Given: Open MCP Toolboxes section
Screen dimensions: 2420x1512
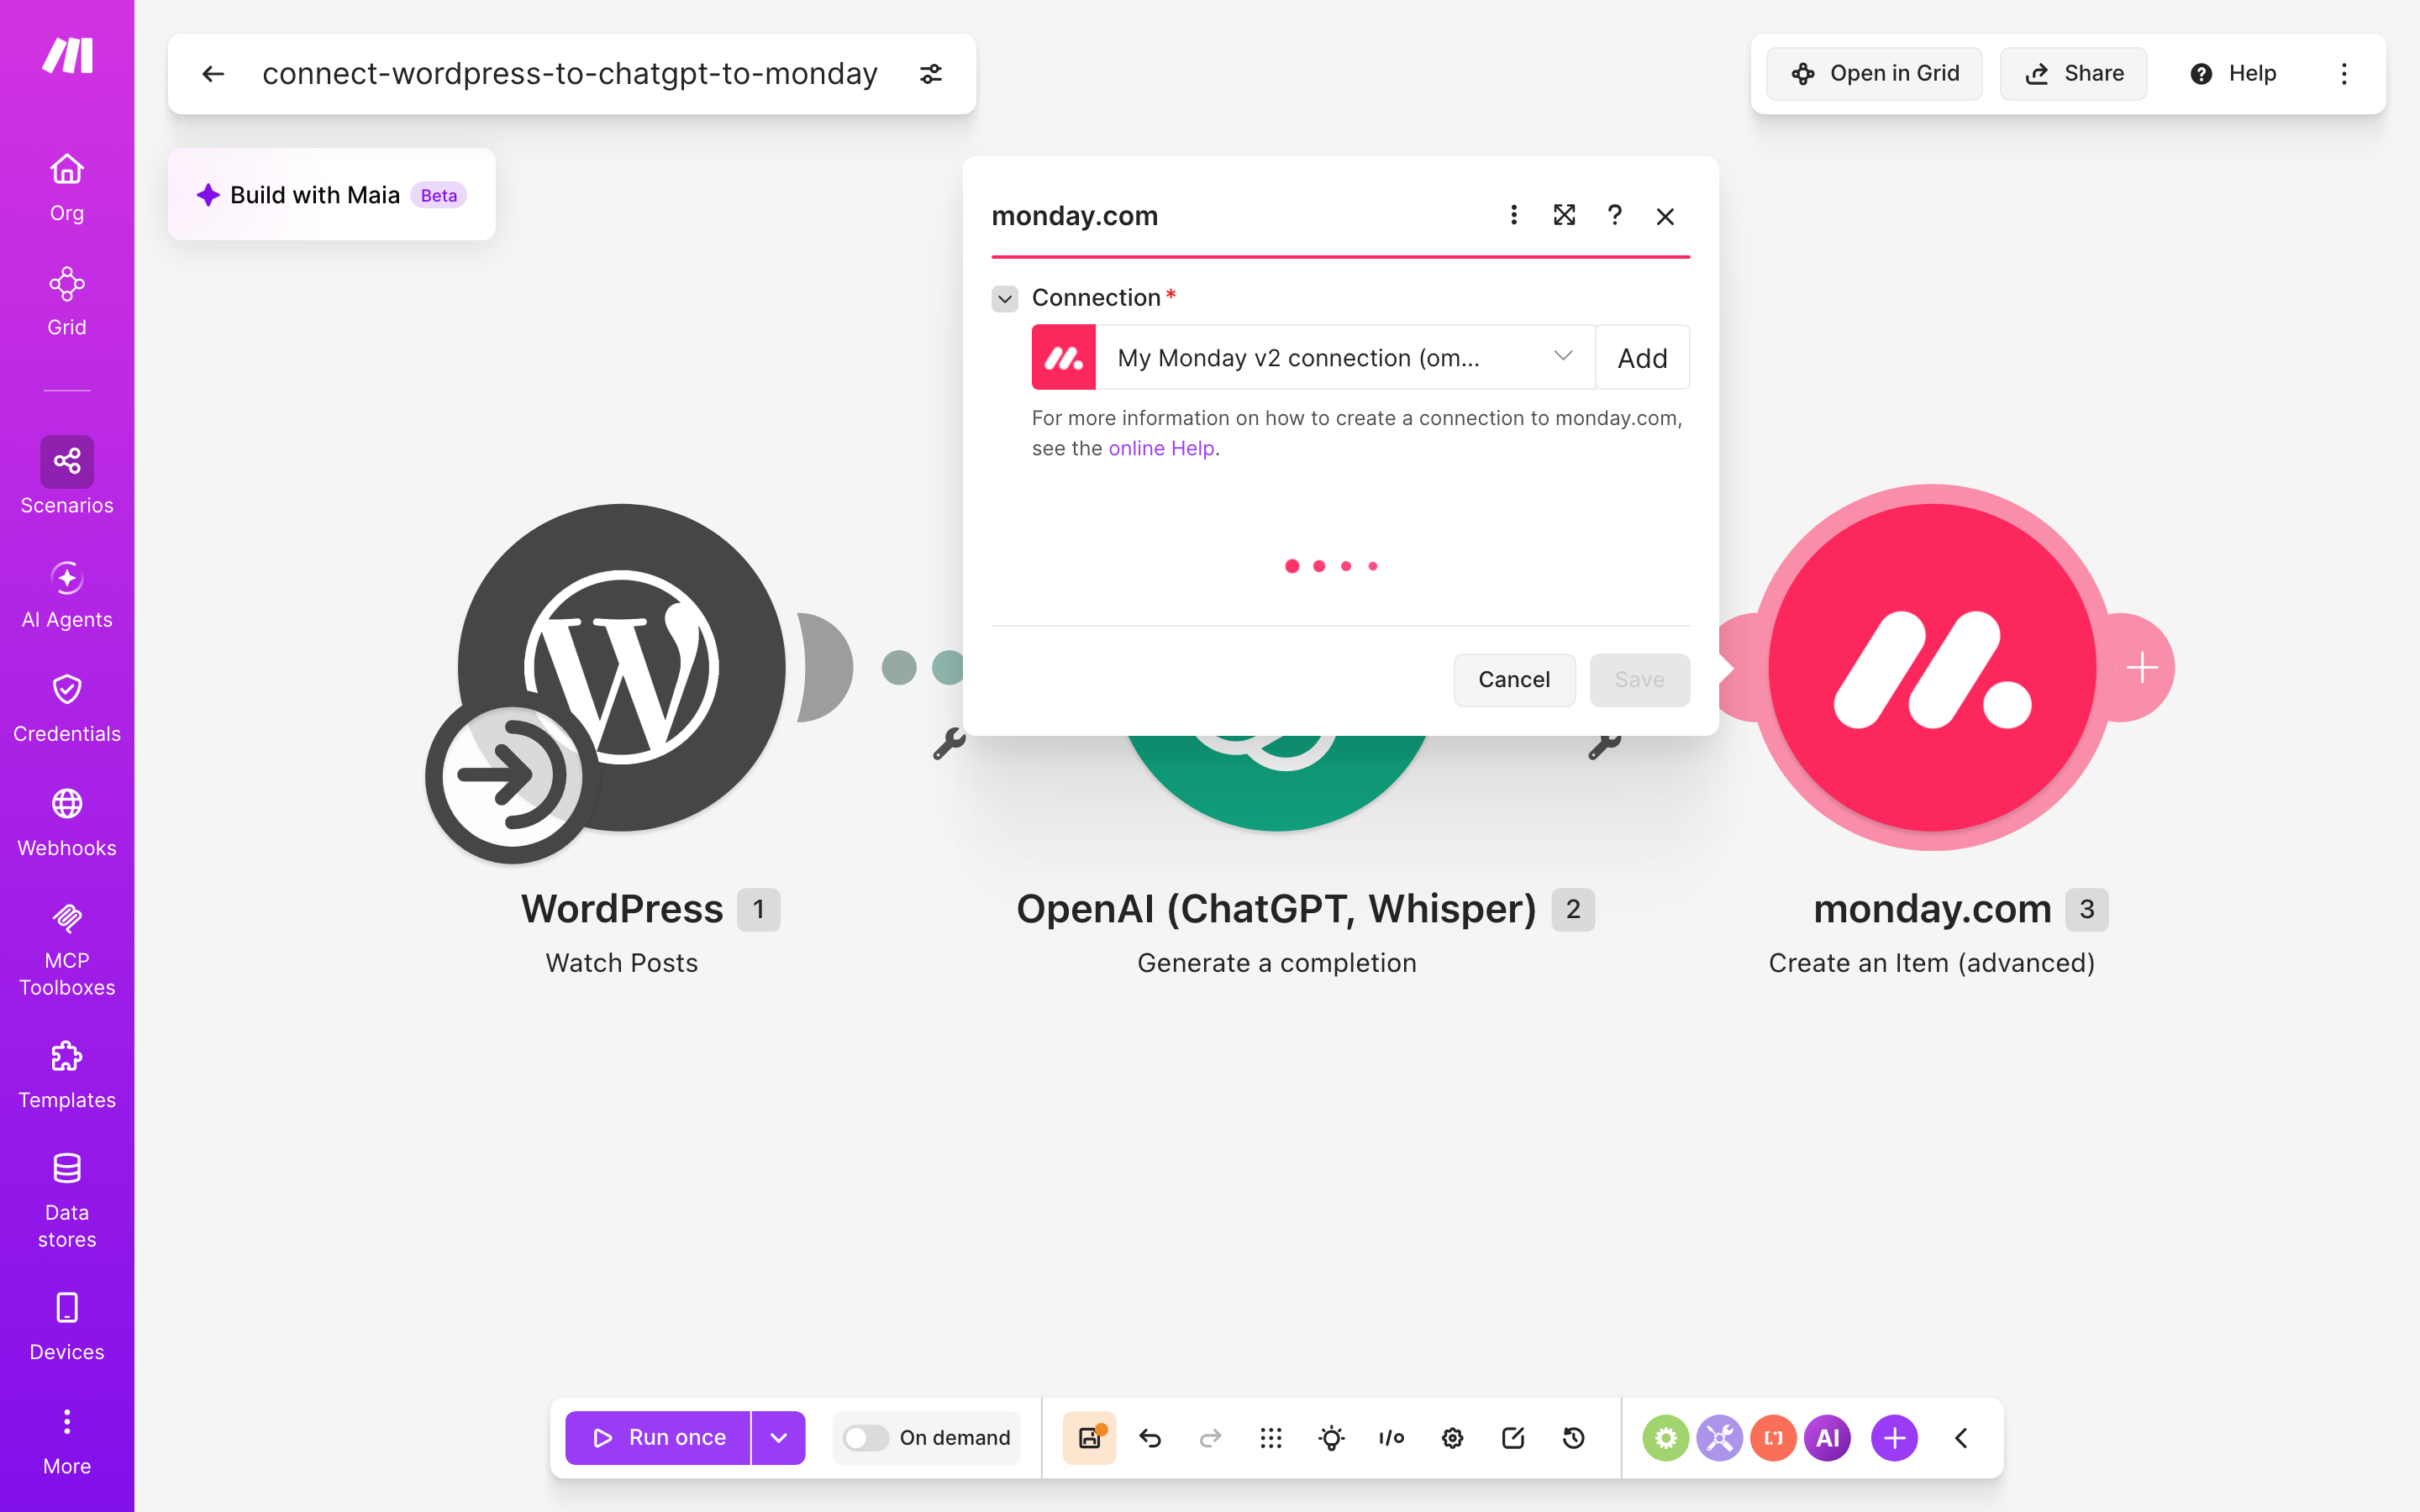Looking at the screenshot, I should pos(67,949).
